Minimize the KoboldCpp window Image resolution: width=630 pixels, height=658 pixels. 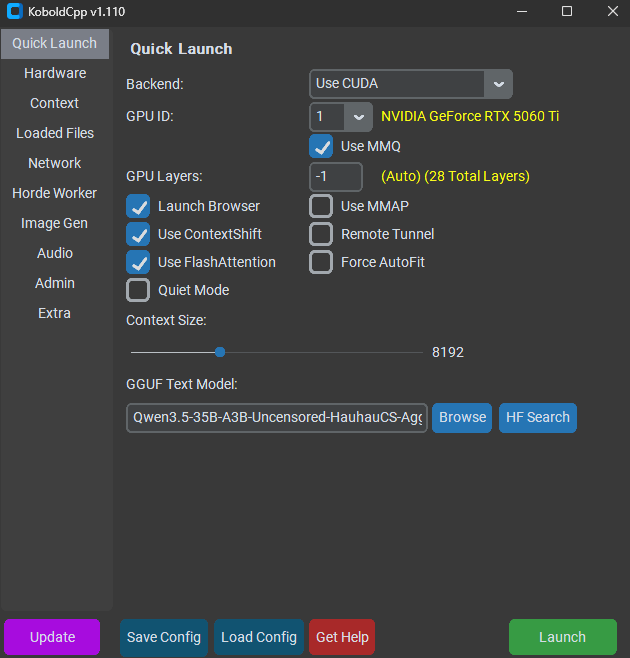click(x=521, y=11)
